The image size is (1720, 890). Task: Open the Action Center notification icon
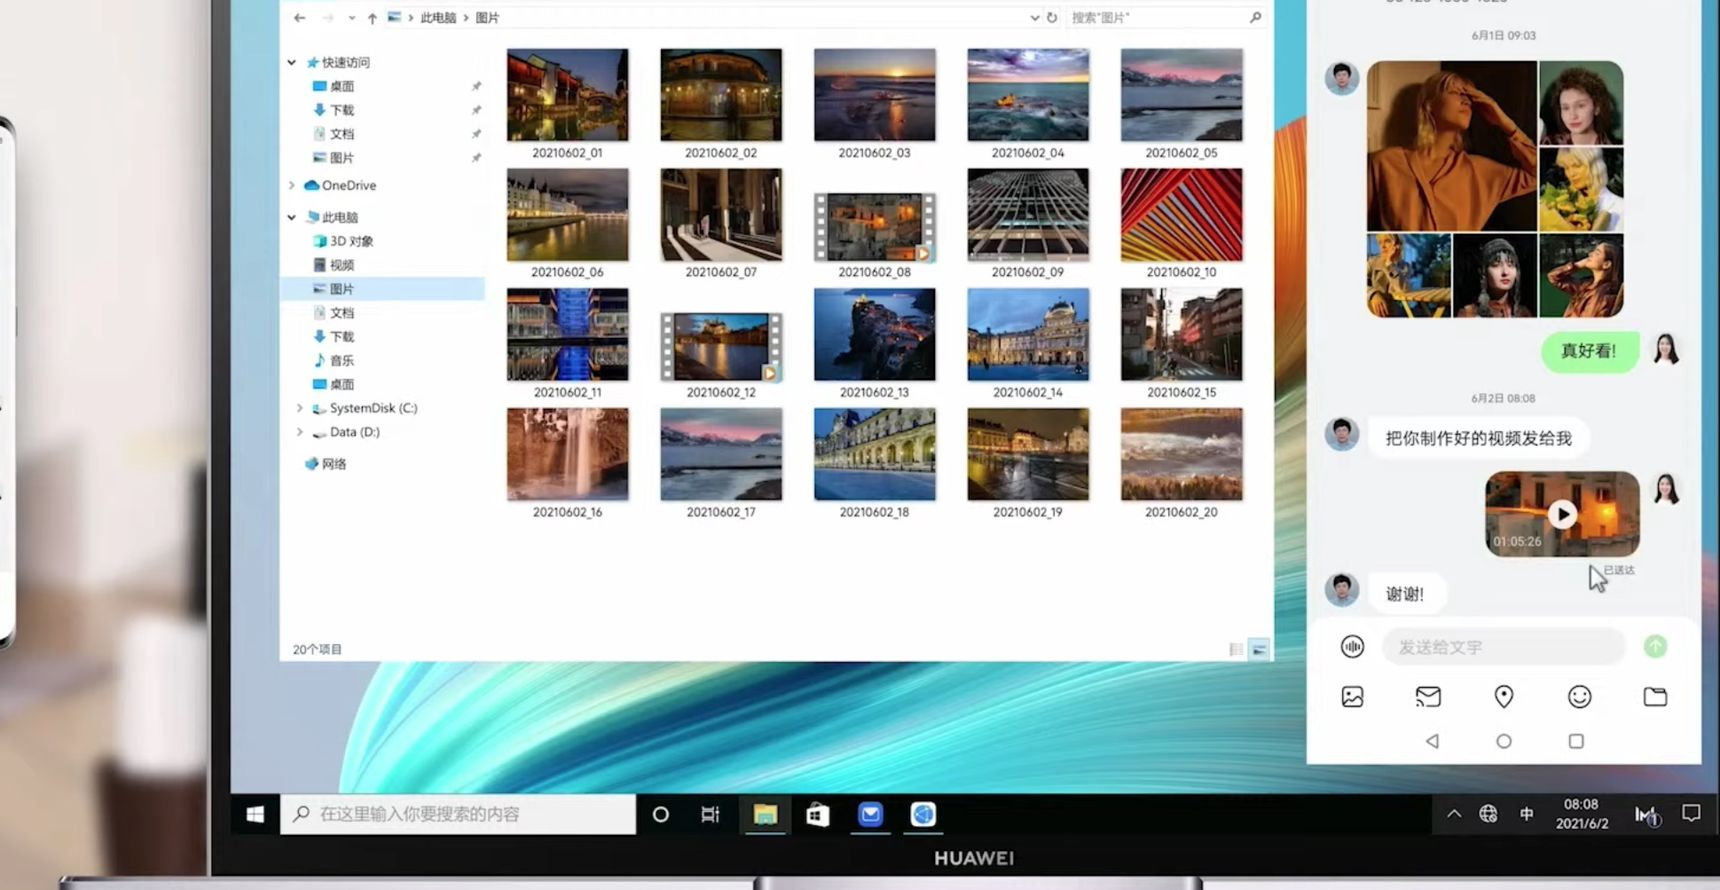click(1691, 814)
